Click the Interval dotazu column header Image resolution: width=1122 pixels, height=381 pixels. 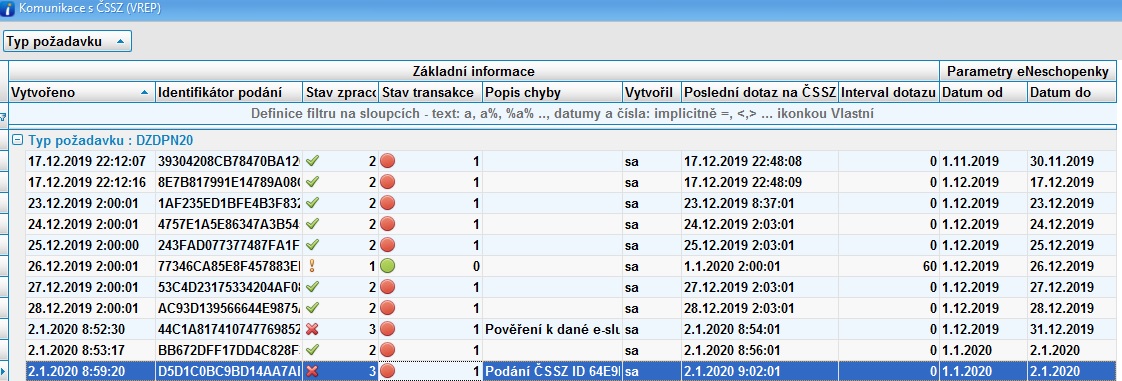[x=889, y=92]
